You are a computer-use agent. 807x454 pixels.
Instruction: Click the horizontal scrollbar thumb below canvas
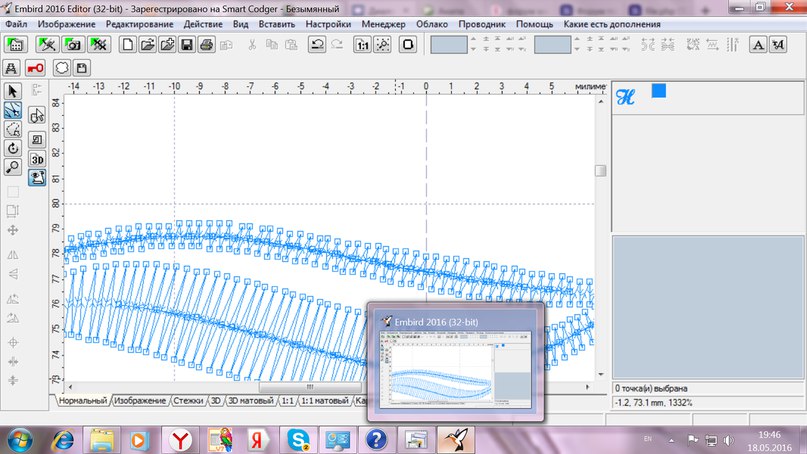tap(309, 386)
